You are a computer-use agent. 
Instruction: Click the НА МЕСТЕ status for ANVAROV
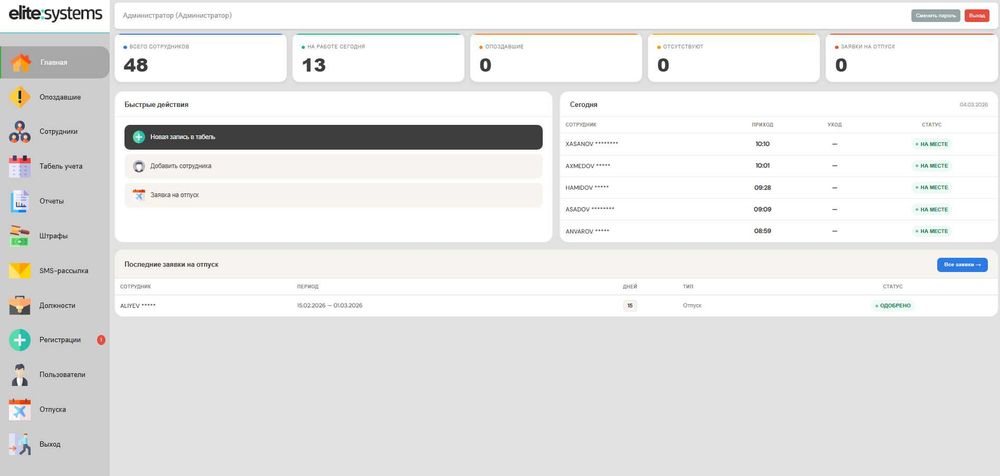931,231
